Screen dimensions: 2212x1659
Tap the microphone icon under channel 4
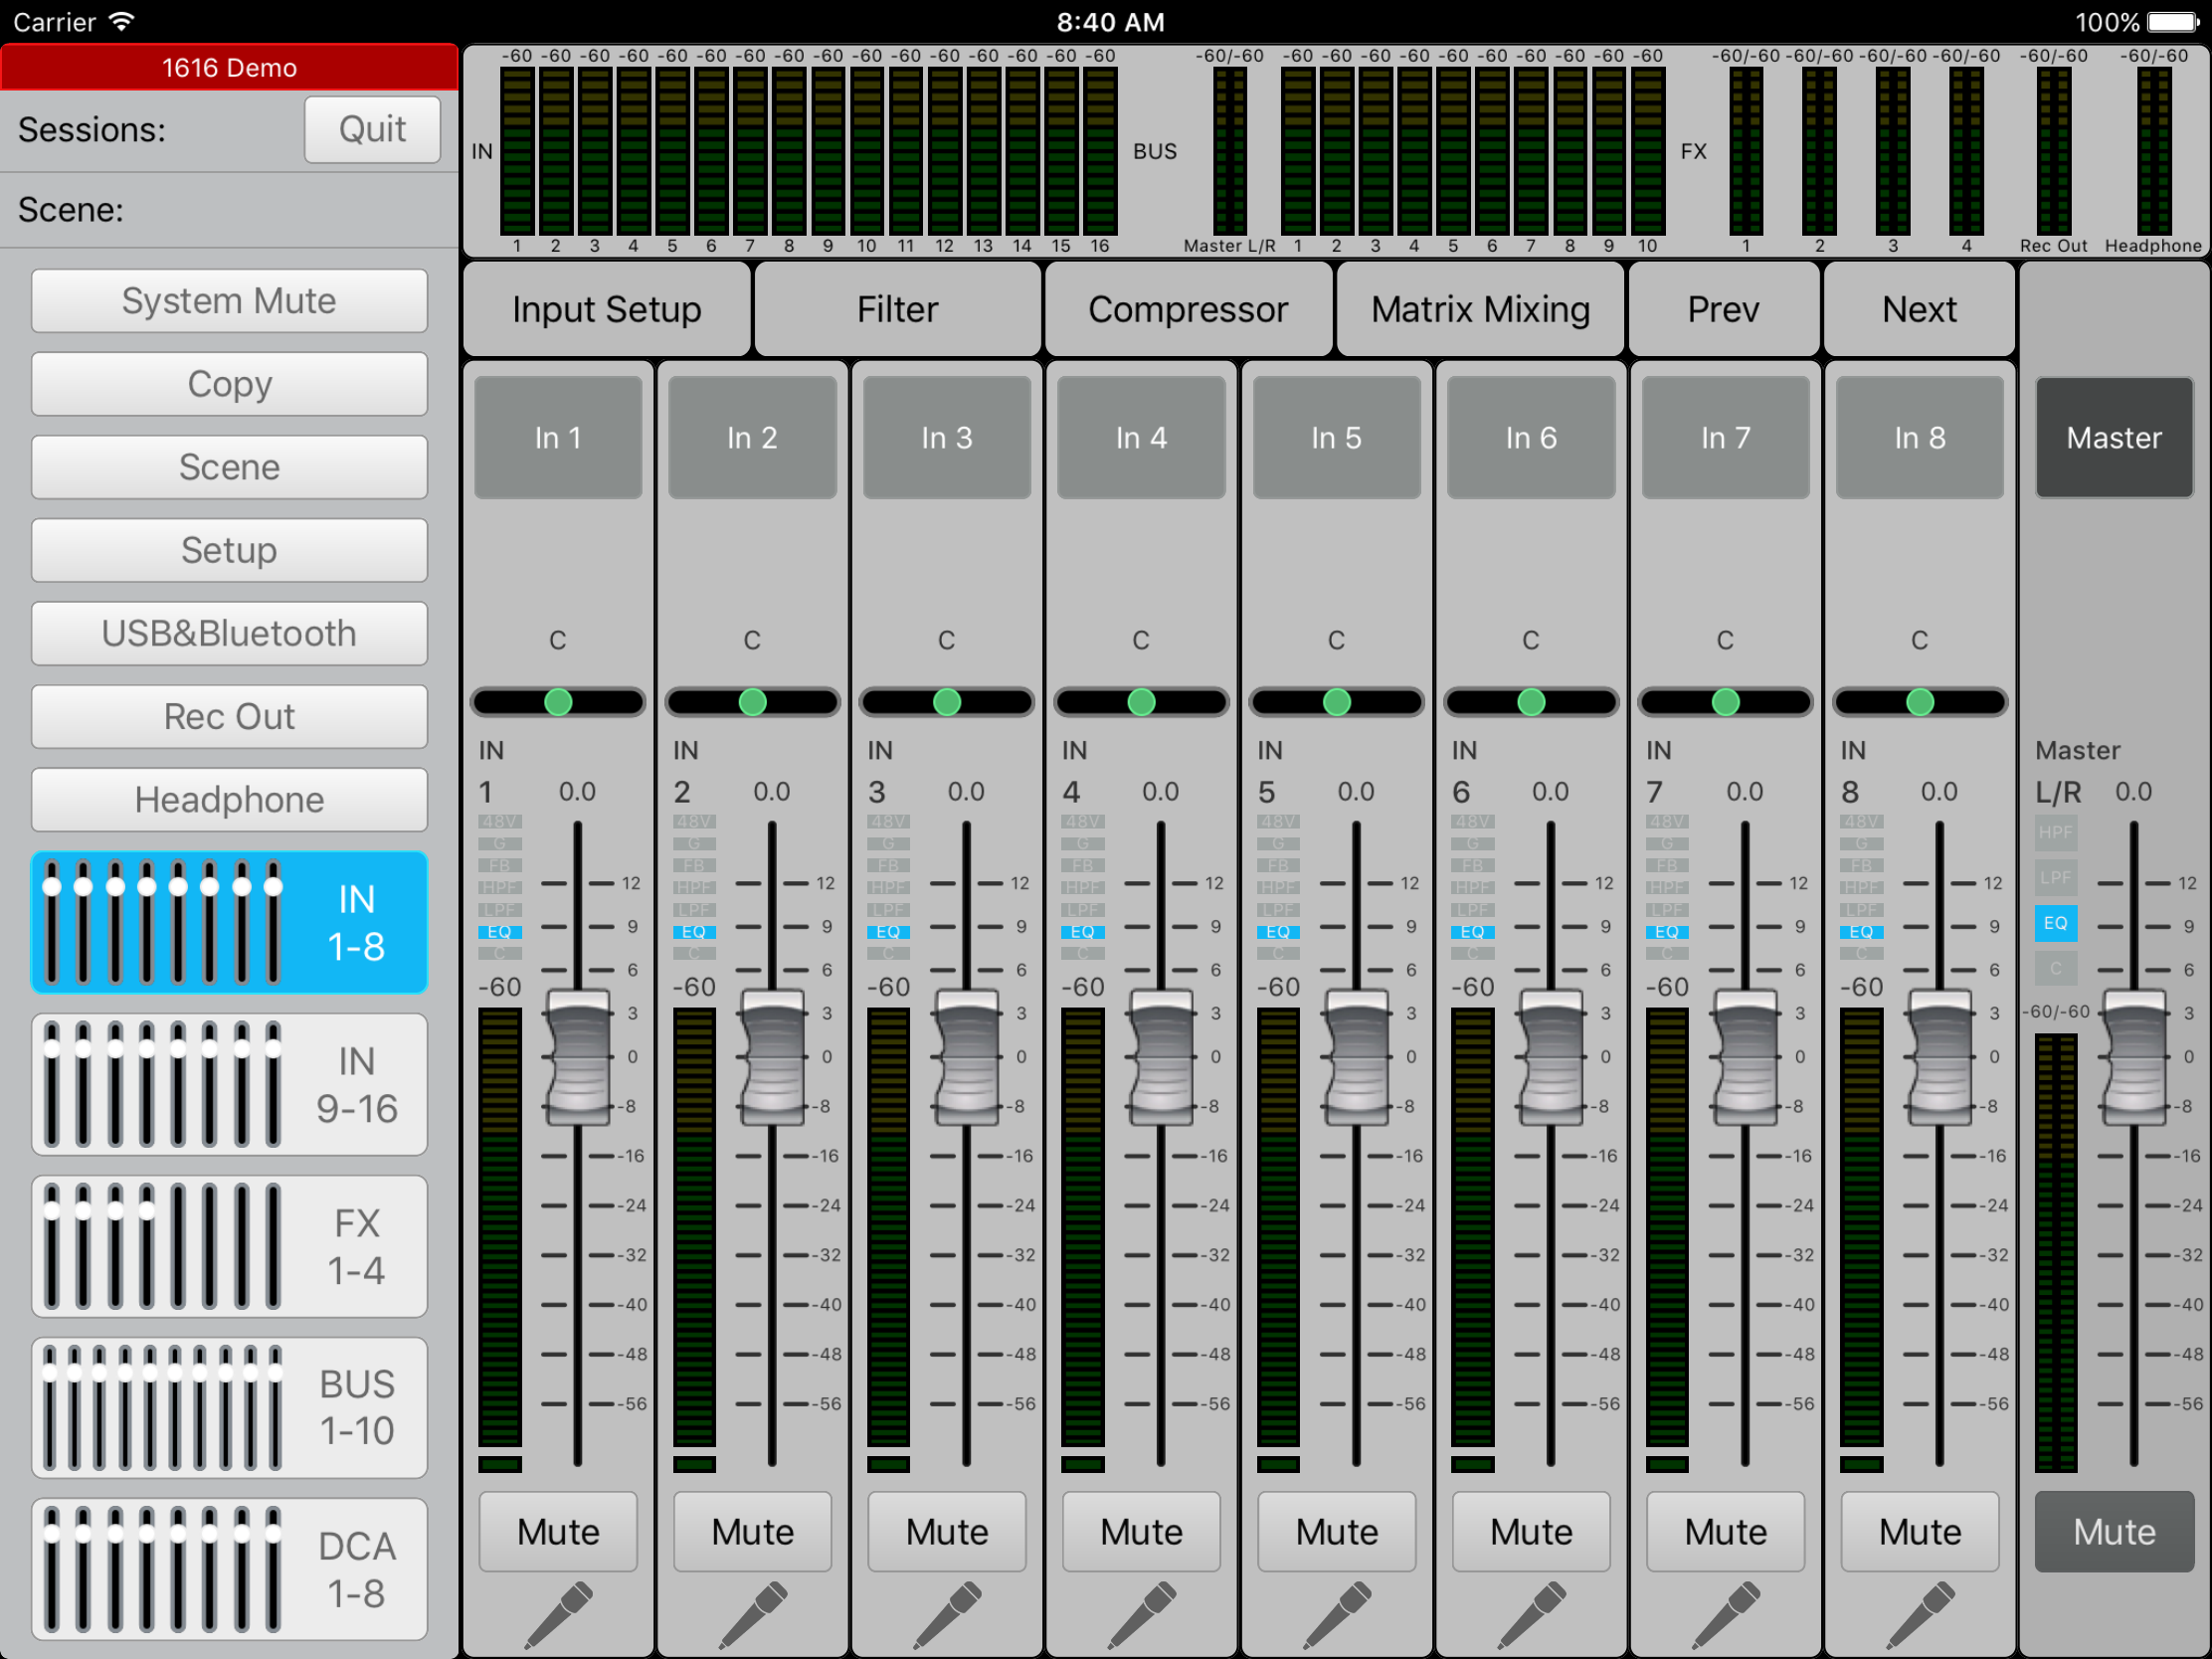click(x=1141, y=1612)
